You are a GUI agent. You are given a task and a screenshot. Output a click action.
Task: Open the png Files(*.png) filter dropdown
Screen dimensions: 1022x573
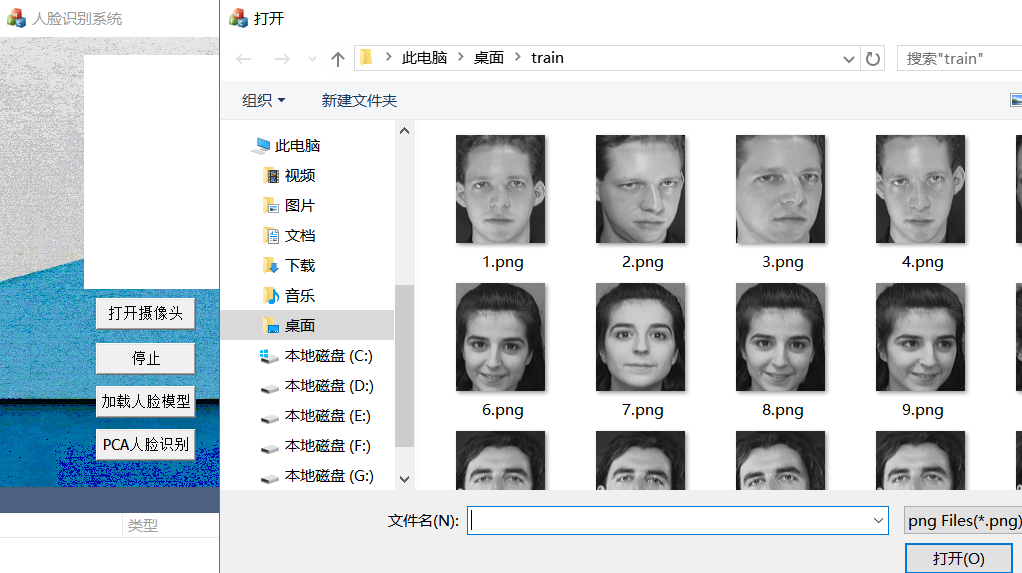pyautogui.click(x=963, y=520)
